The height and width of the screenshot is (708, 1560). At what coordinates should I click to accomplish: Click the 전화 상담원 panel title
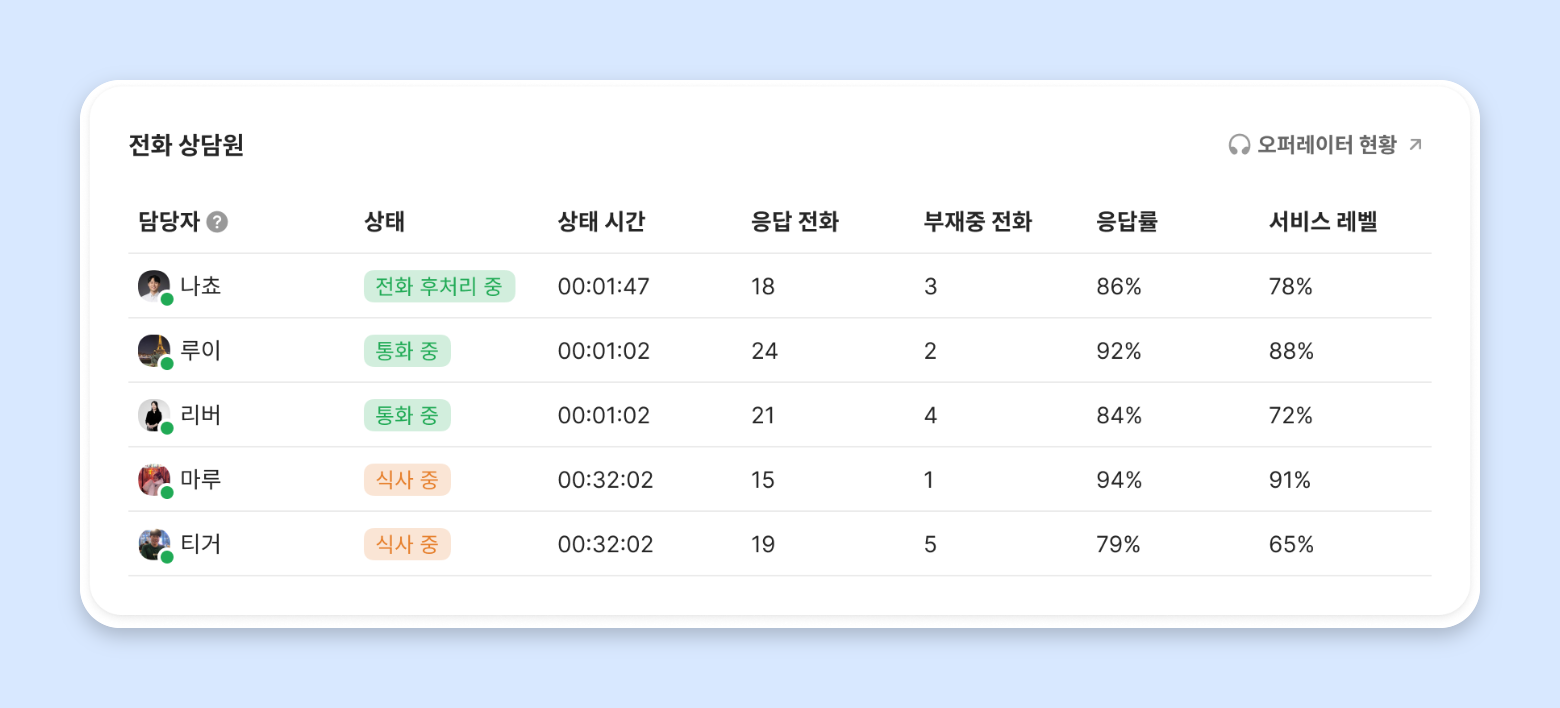186,146
